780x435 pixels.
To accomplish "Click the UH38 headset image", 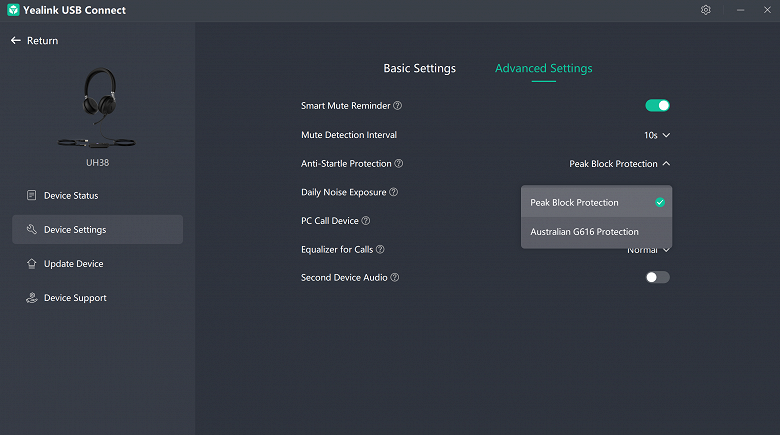I will point(97,108).
